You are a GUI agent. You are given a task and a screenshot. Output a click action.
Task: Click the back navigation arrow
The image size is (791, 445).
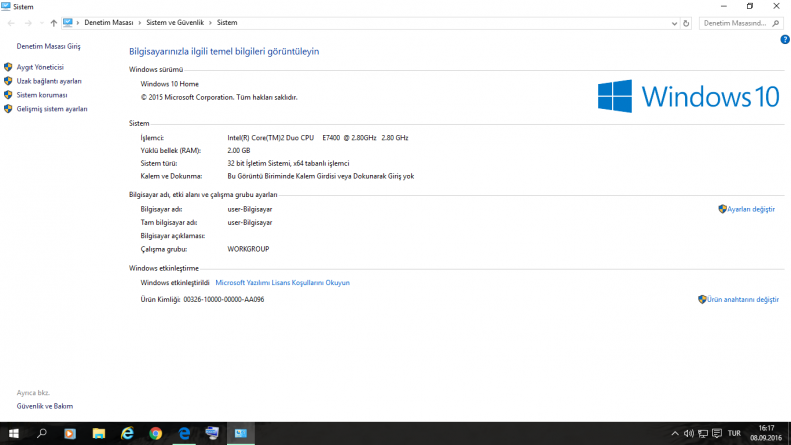(11, 23)
